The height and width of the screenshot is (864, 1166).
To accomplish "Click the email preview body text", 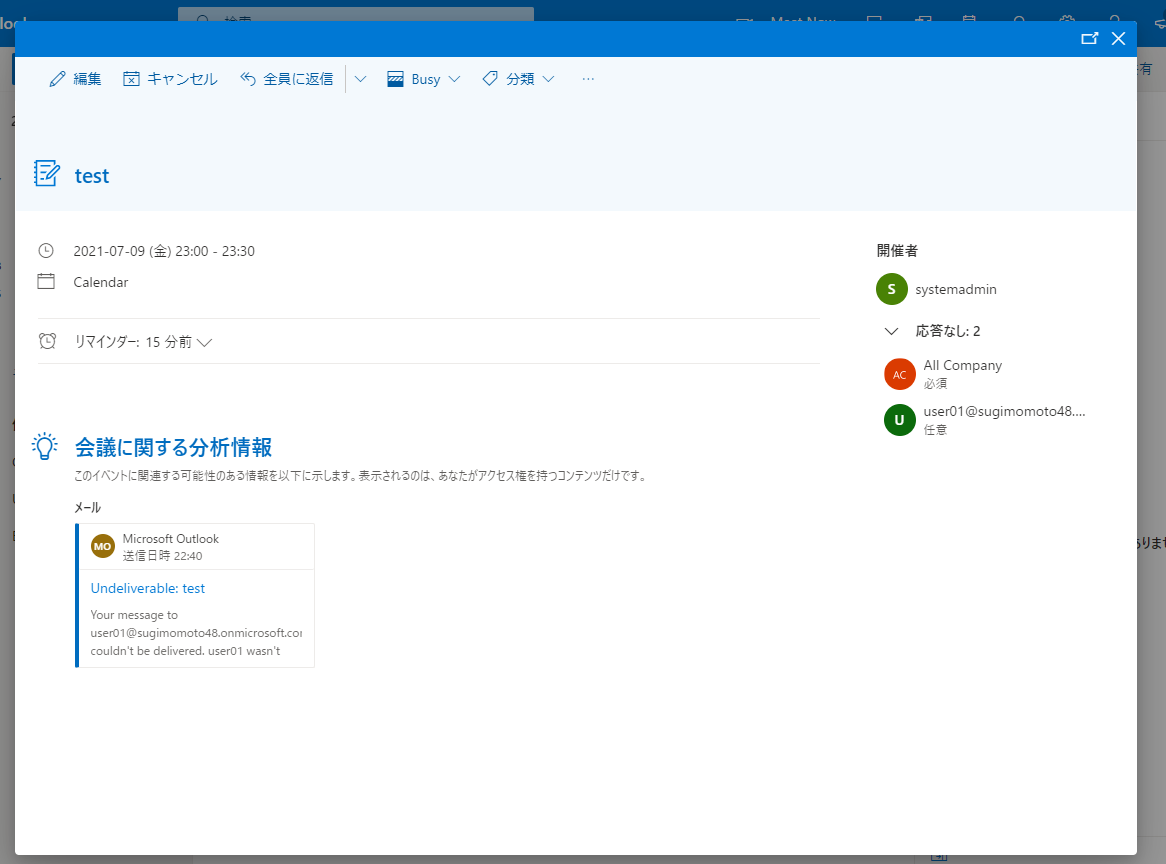I will pos(196,633).
